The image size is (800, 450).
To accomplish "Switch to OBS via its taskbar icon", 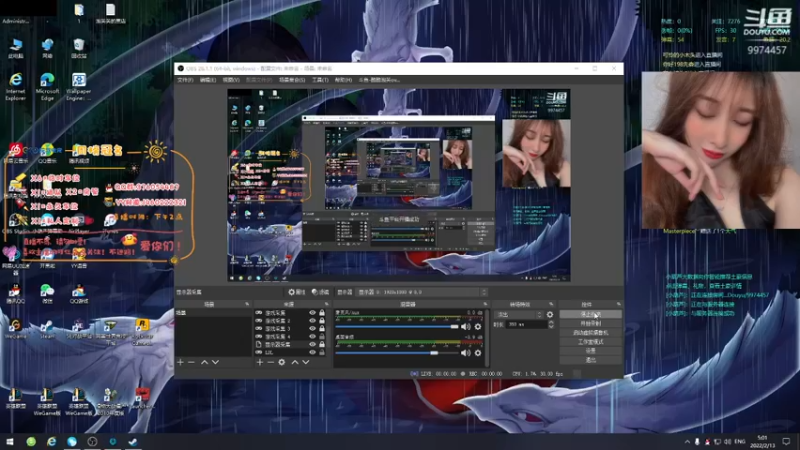I will 92,441.
